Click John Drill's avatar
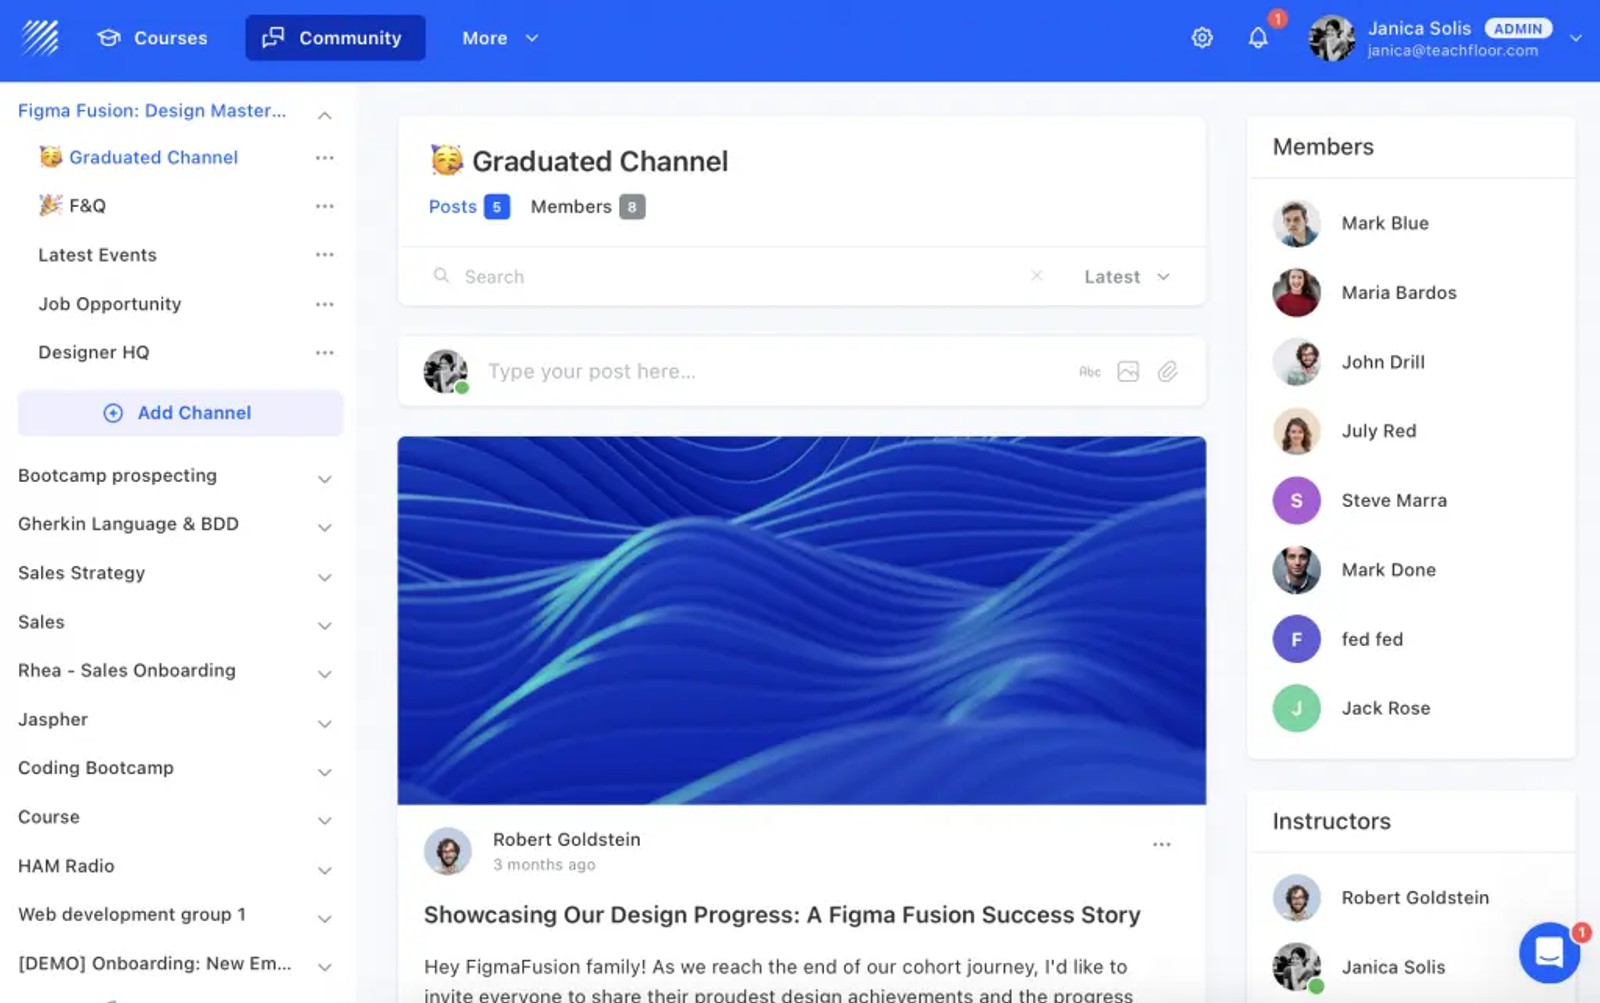 [1296, 362]
